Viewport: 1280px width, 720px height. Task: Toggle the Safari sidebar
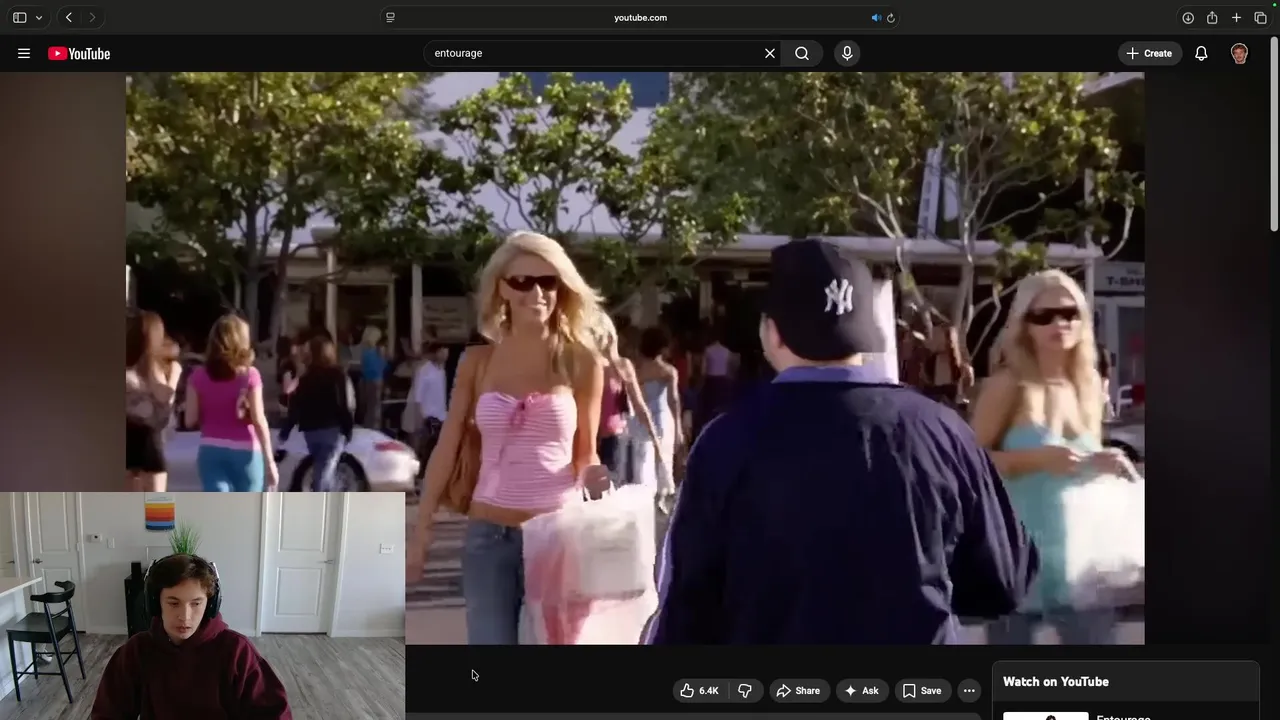(19, 17)
